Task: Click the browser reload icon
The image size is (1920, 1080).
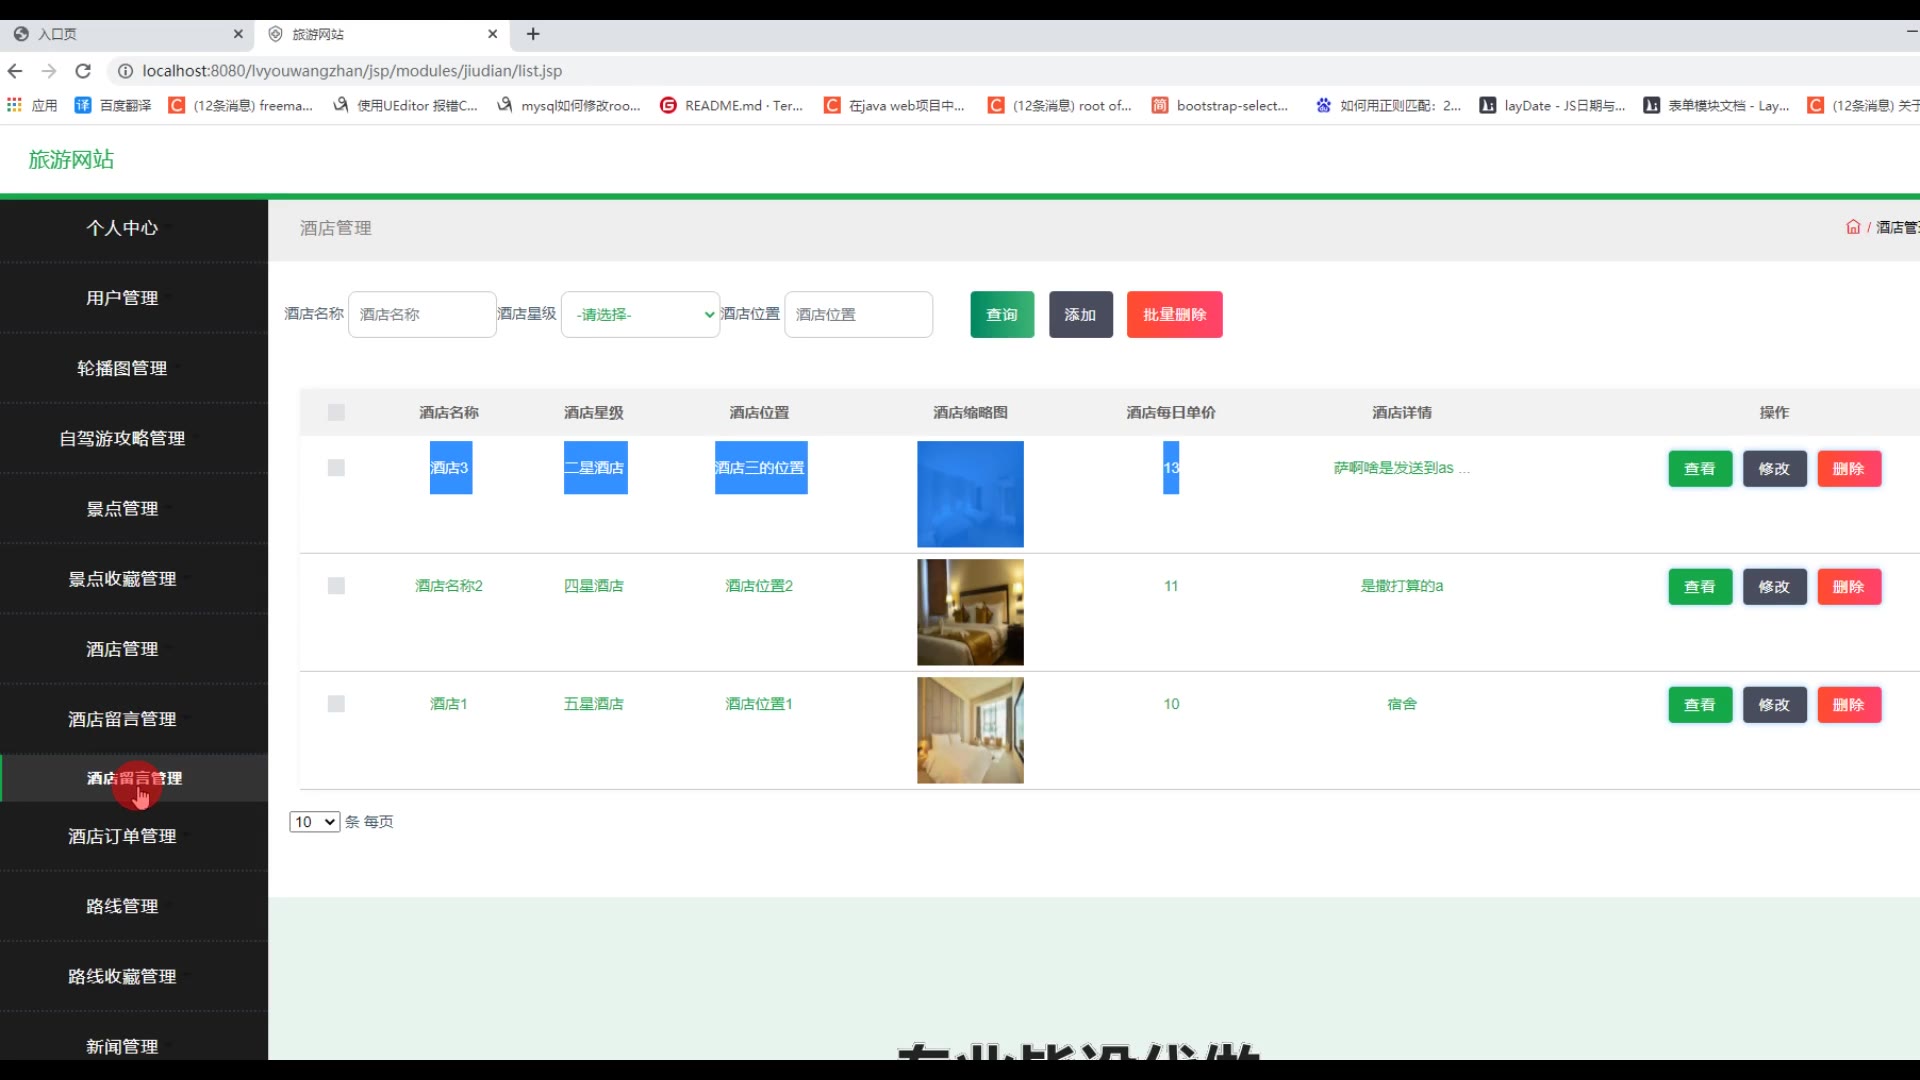Action: click(x=83, y=71)
